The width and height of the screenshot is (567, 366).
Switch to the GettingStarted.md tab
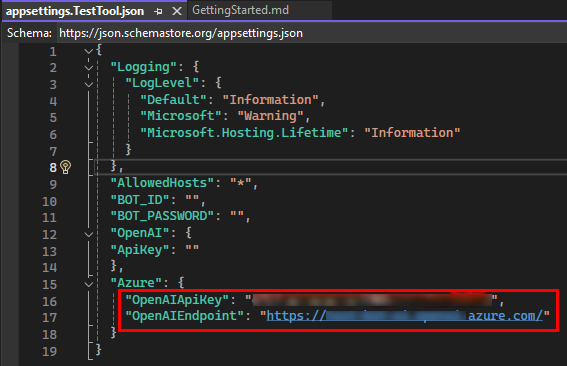pyautogui.click(x=240, y=10)
